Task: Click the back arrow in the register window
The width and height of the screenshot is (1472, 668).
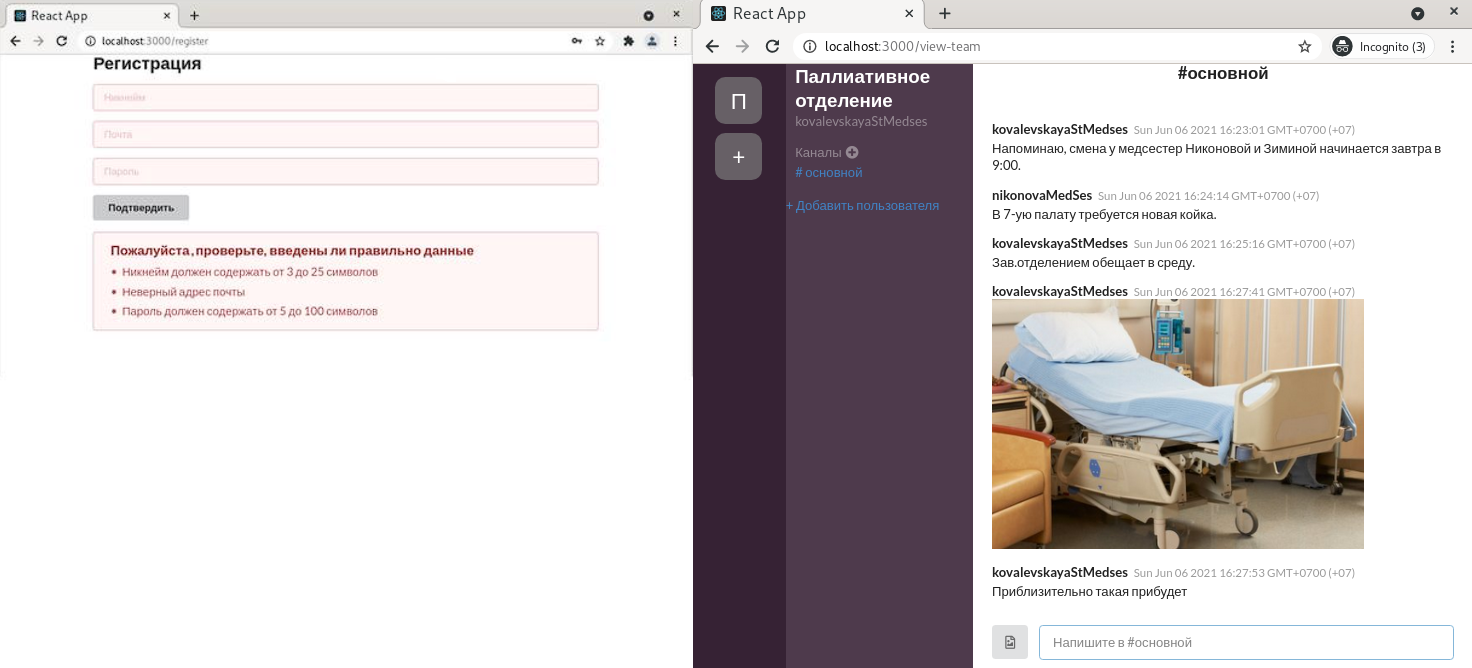Action: click(x=14, y=42)
